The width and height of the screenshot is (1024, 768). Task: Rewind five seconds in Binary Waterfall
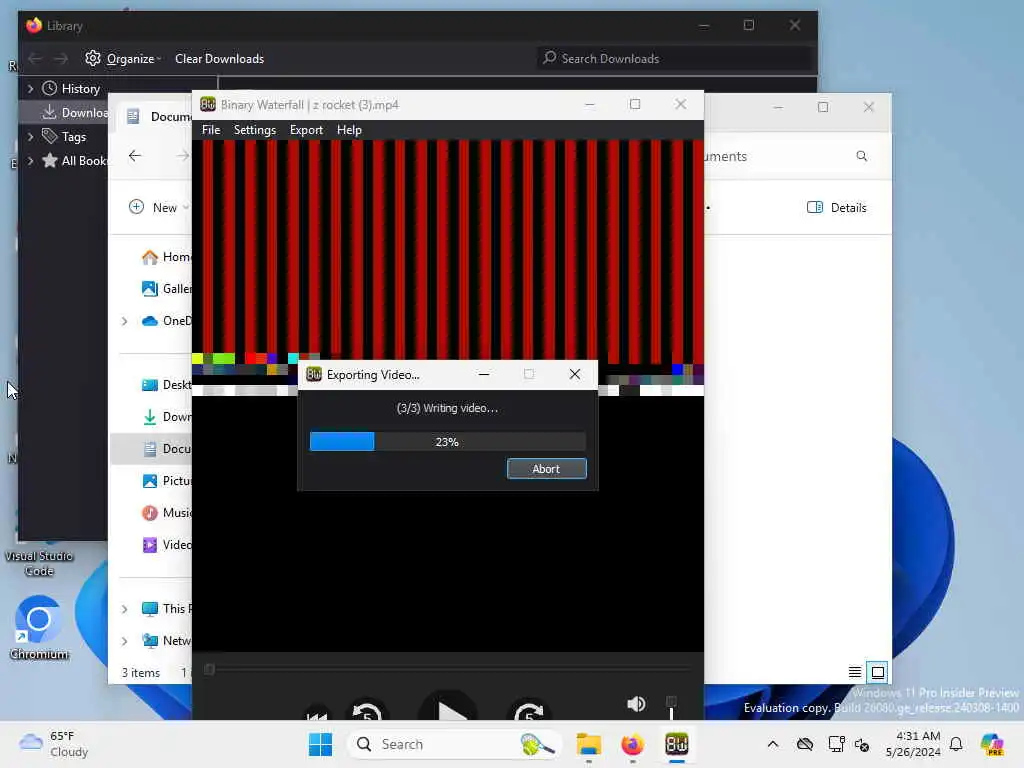[x=367, y=712]
